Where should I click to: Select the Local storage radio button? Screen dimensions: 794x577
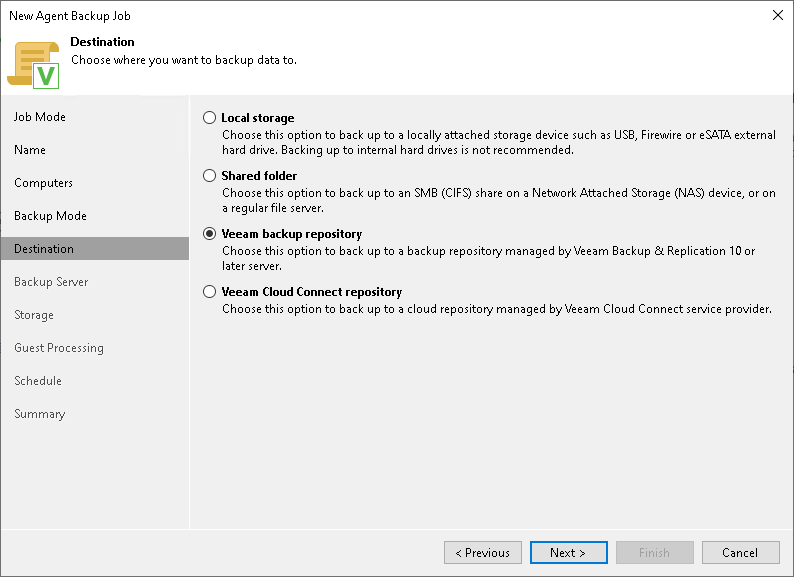point(209,118)
